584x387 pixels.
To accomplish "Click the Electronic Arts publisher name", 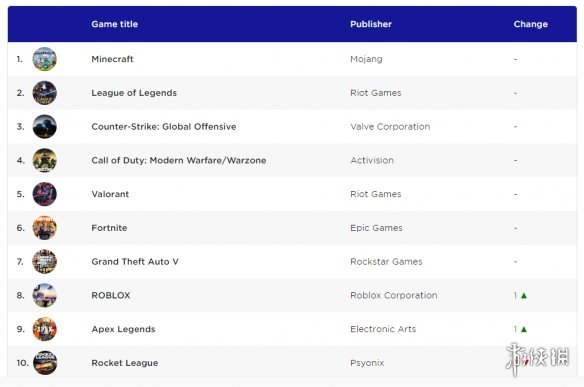I will point(383,329).
